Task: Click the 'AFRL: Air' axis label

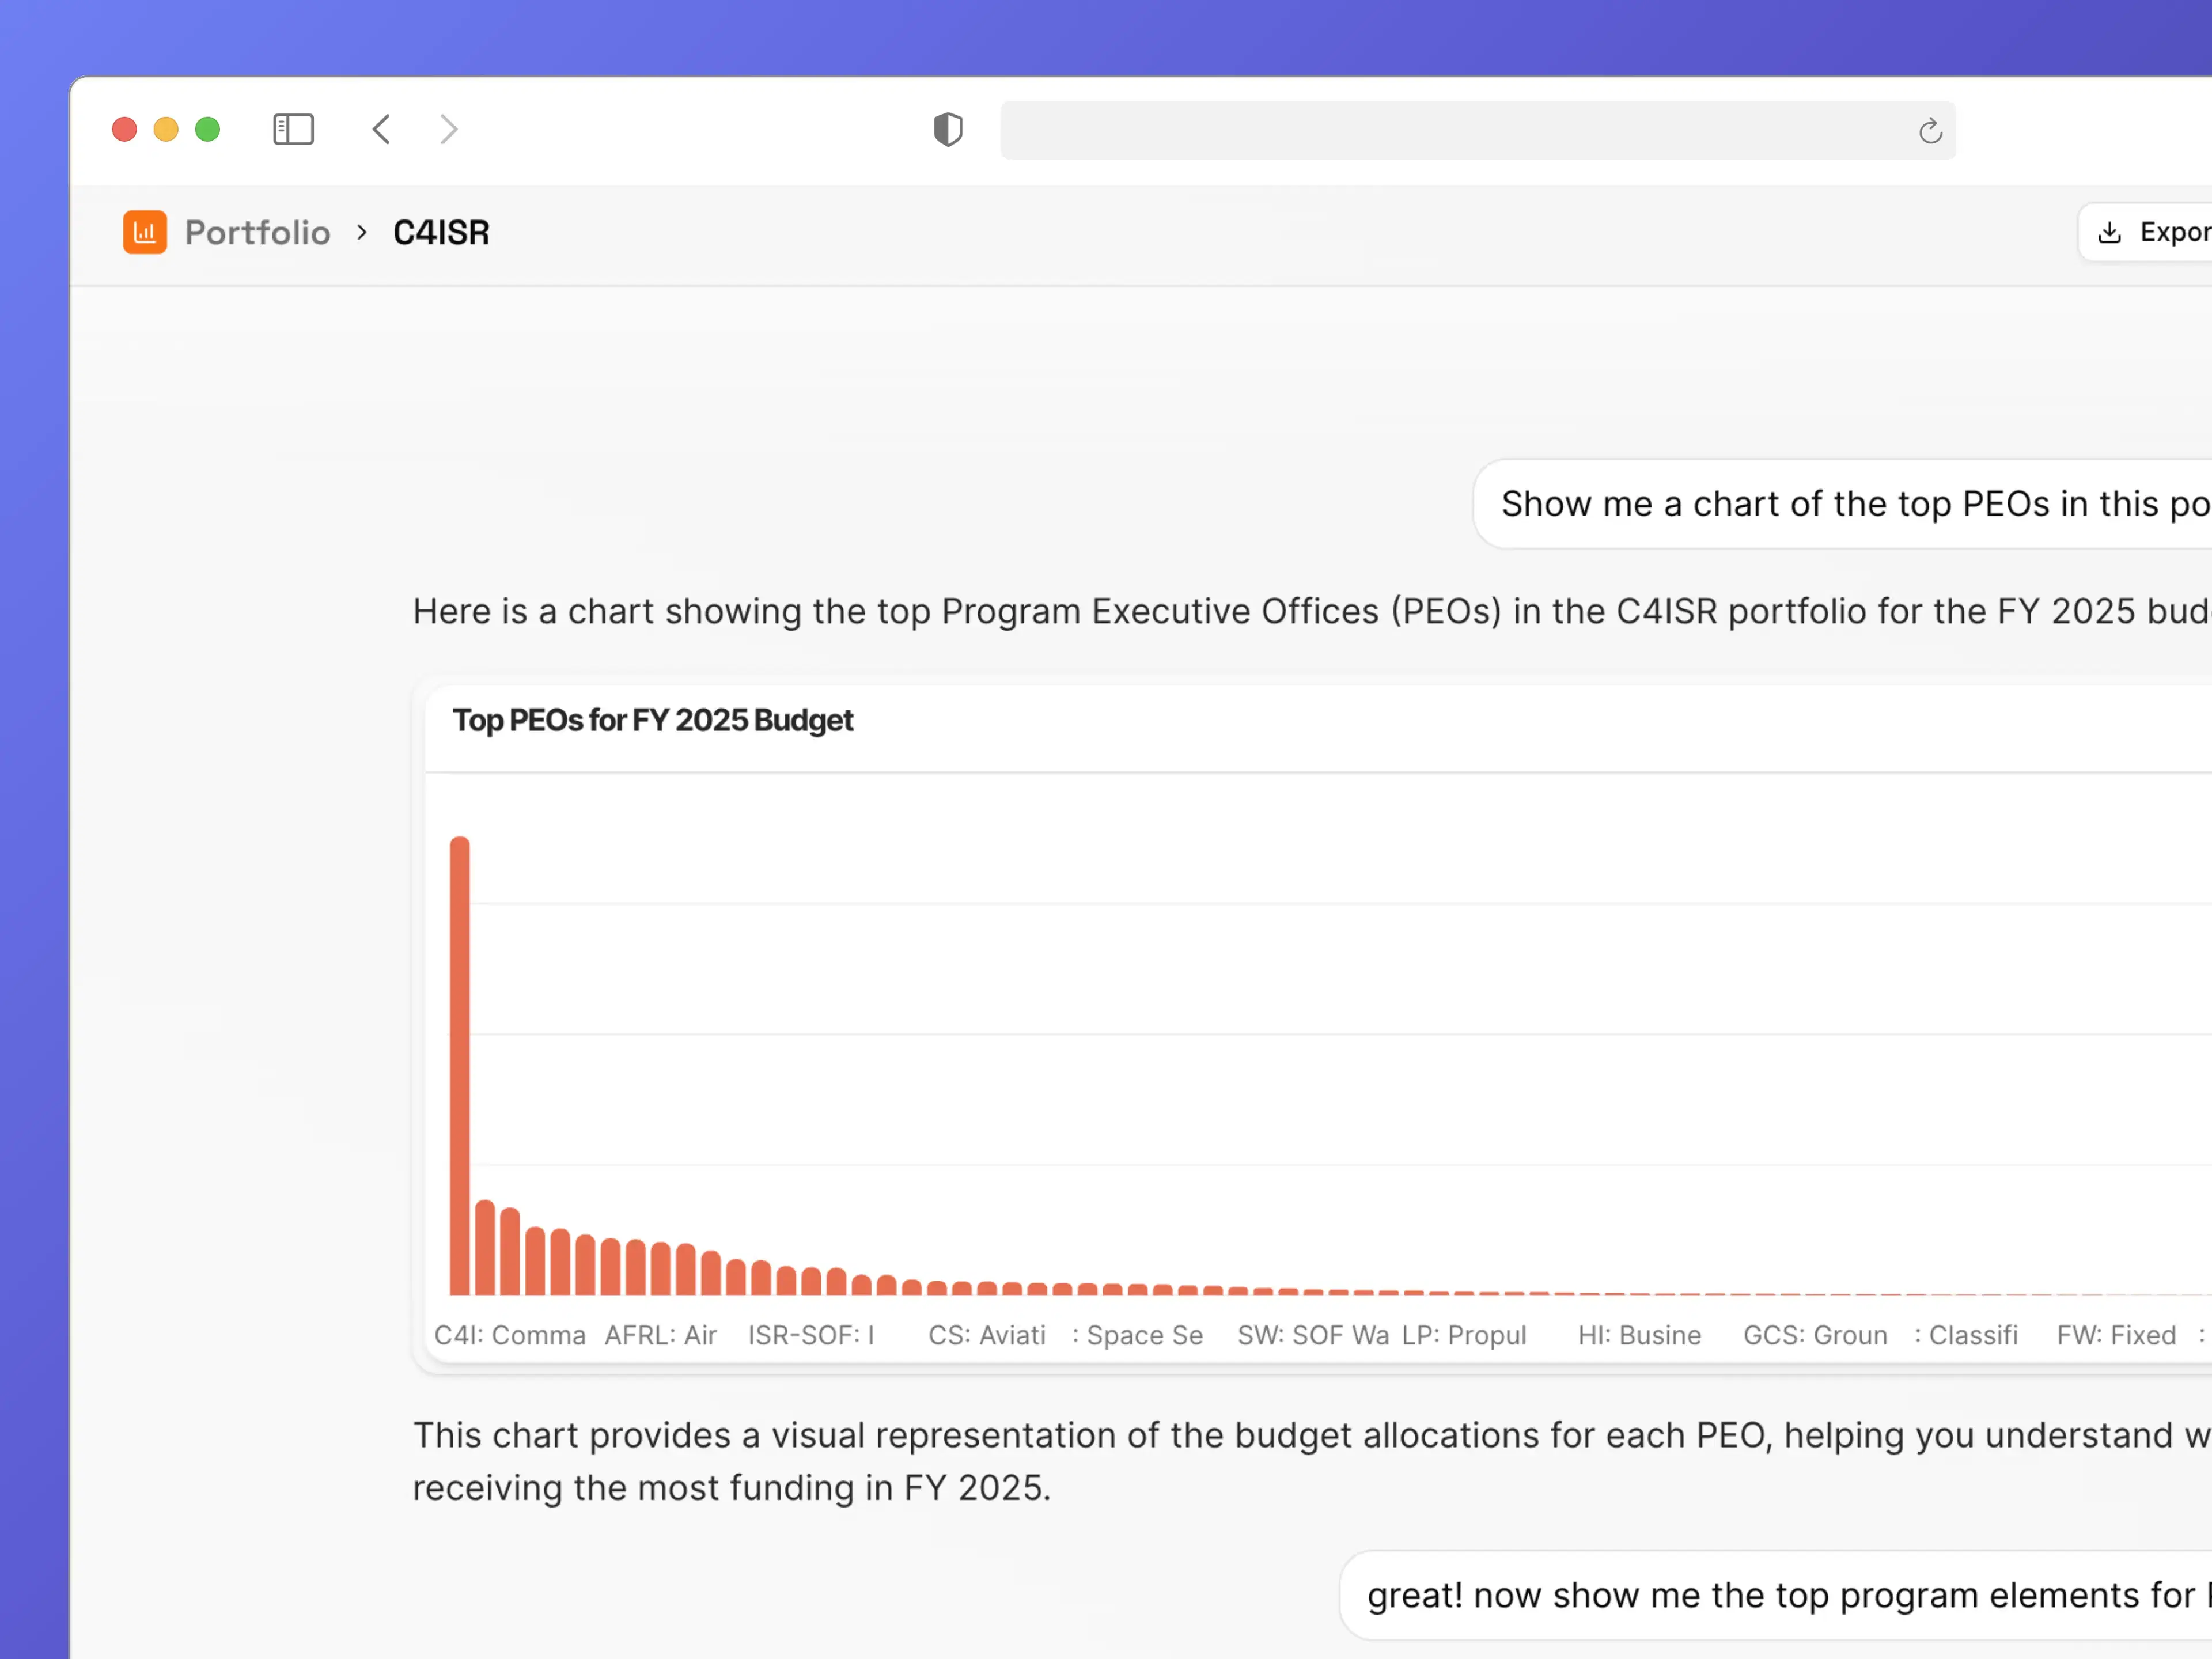Action: point(660,1335)
